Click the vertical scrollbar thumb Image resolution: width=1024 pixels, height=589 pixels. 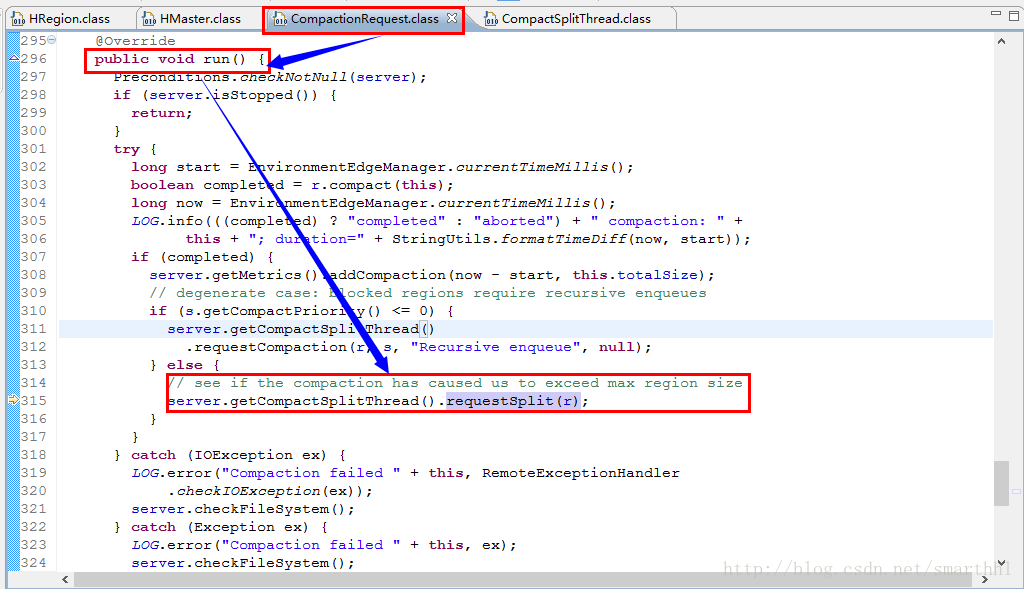pyautogui.click(x=1001, y=483)
